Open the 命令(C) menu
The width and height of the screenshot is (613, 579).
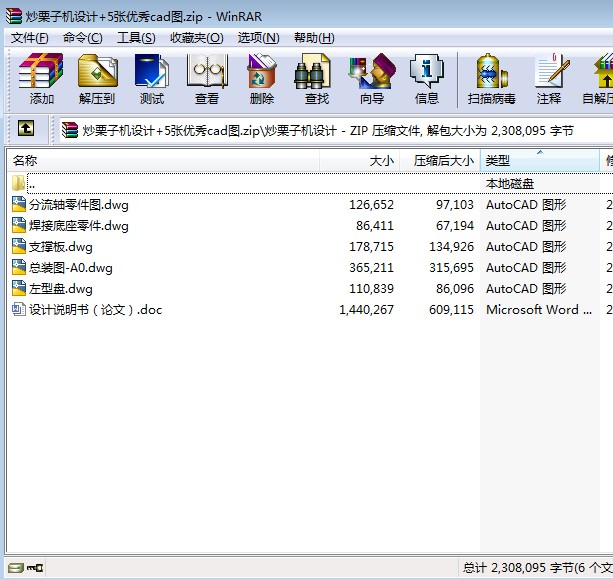click(x=82, y=38)
